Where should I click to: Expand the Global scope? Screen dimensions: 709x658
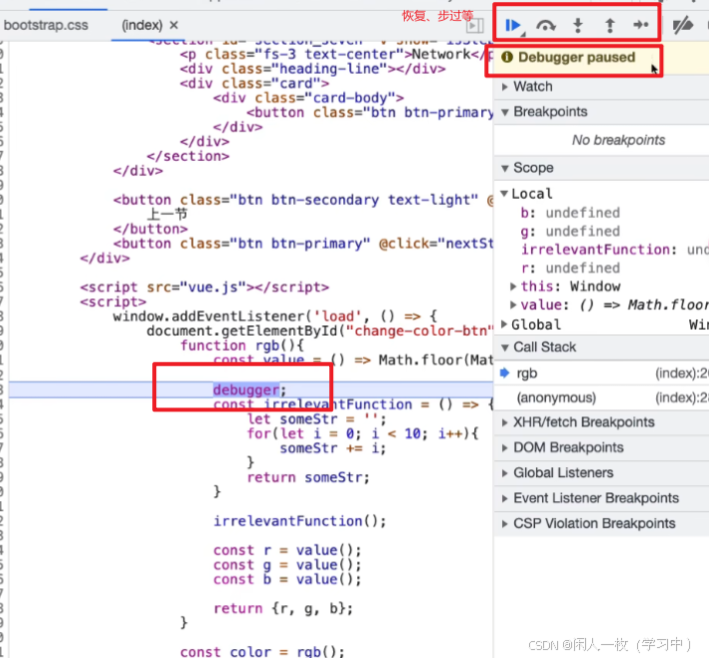coord(504,324)
